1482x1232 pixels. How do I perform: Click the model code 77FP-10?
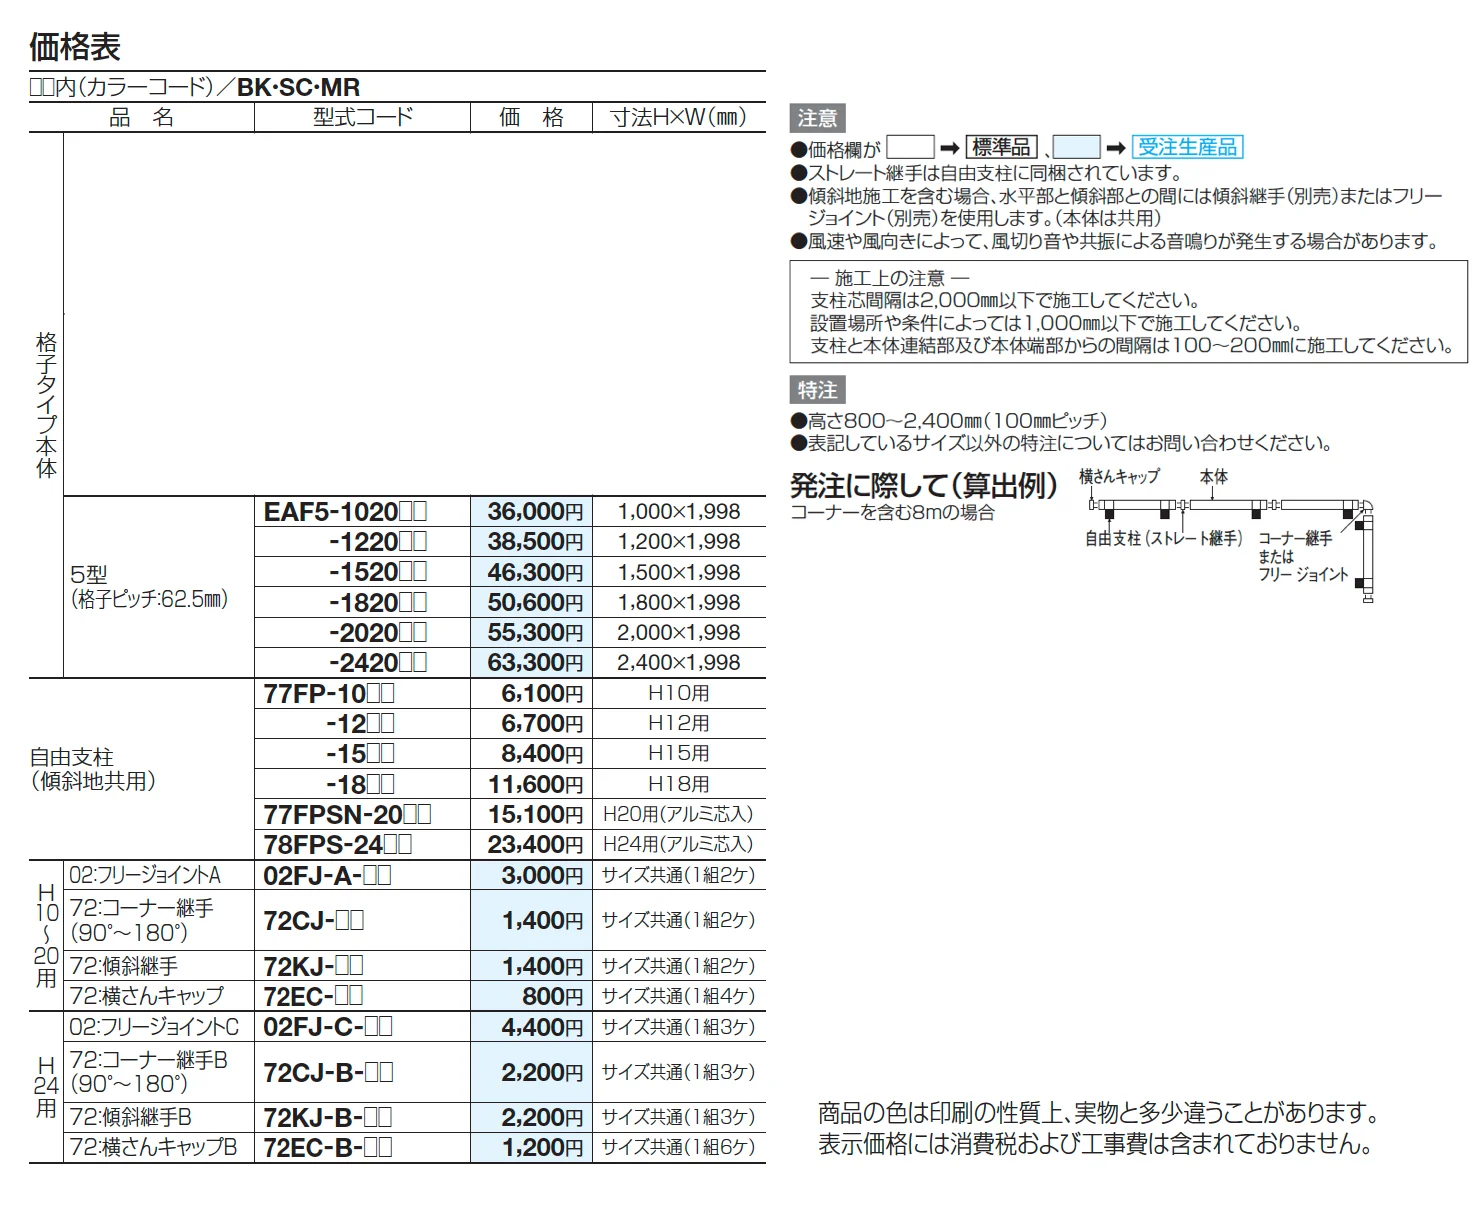click(329, 694)
